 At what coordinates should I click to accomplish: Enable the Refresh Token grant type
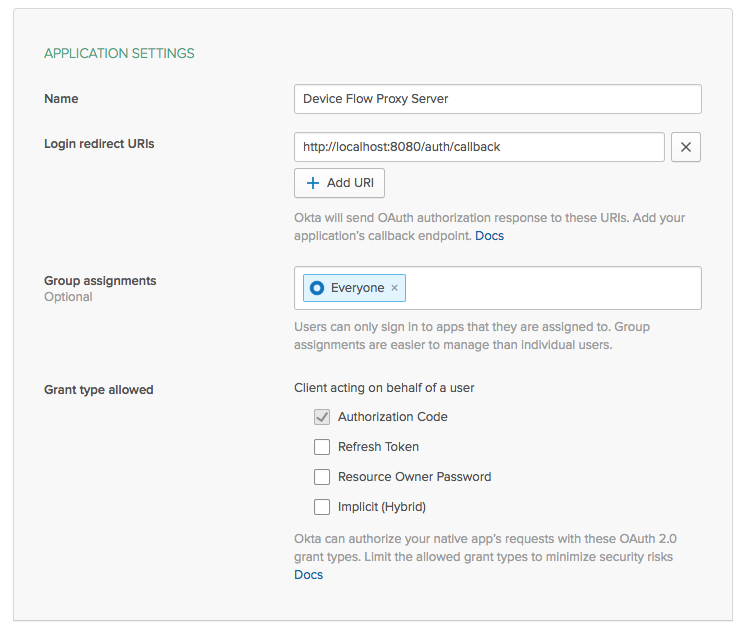[x=322, y=447]
